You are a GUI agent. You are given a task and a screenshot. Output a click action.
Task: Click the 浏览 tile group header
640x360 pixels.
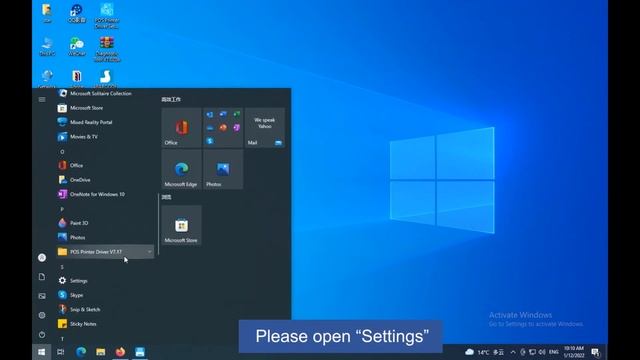tap(167, 197)
